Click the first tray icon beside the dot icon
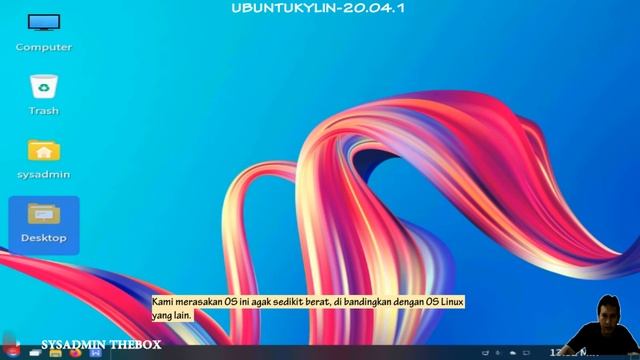Viewport: 640px width, 360px height. (485, 353)
